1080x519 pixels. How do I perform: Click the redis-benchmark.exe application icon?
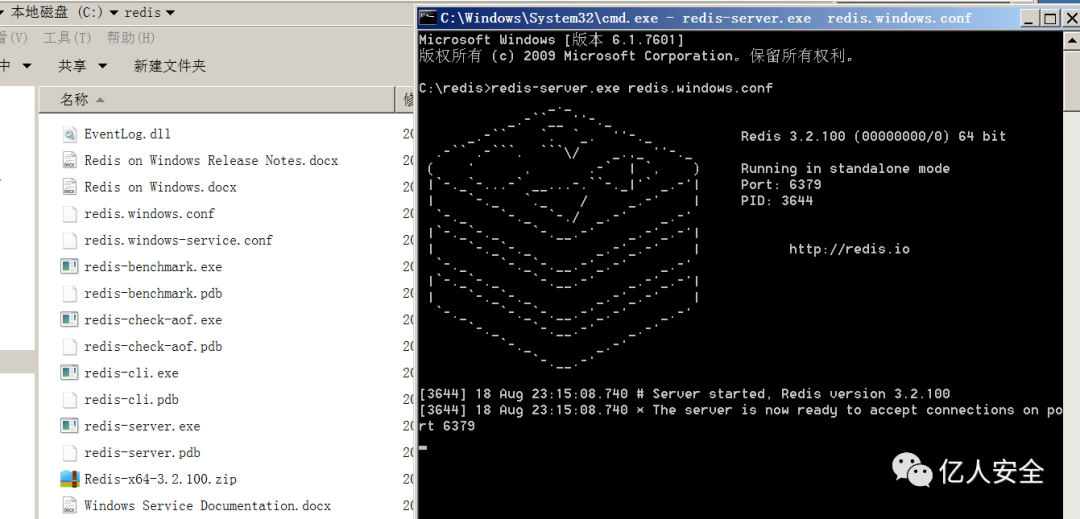(69, 266)
